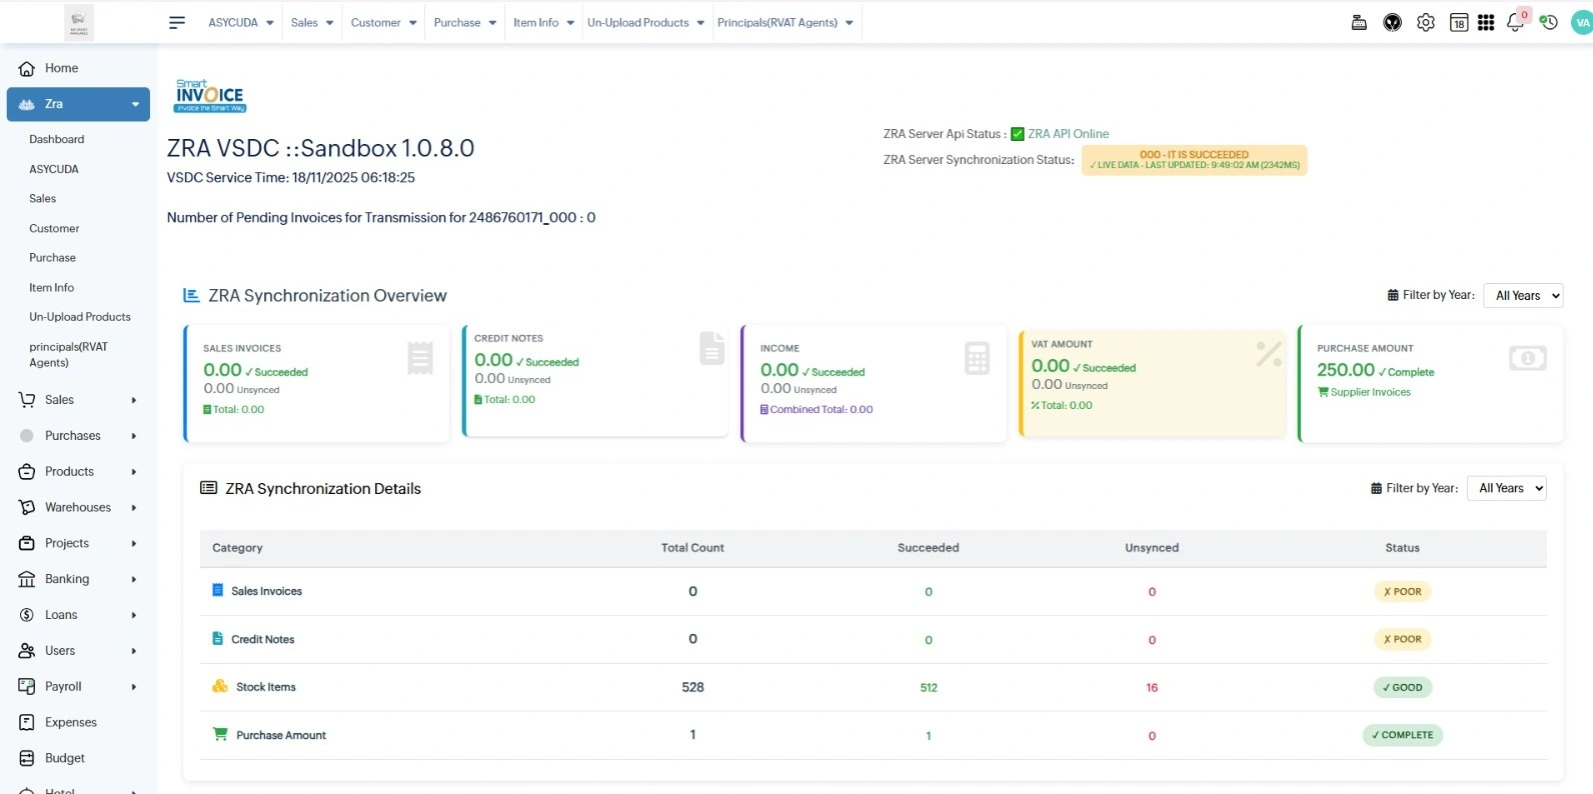Click the Supplier Invoices link

1370,392
